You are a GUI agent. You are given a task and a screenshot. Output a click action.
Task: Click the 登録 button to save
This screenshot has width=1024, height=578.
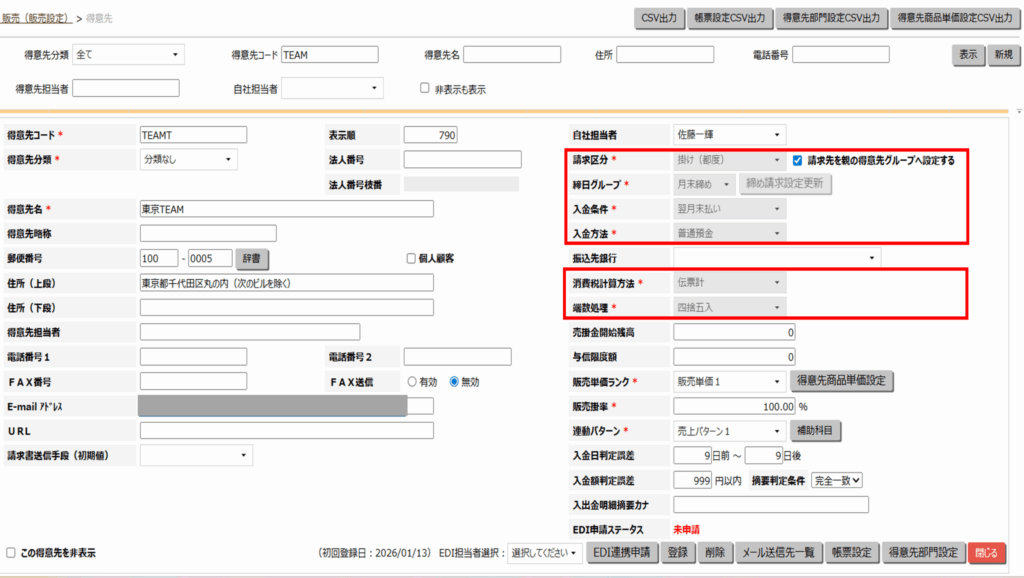(x=677, y=552)
